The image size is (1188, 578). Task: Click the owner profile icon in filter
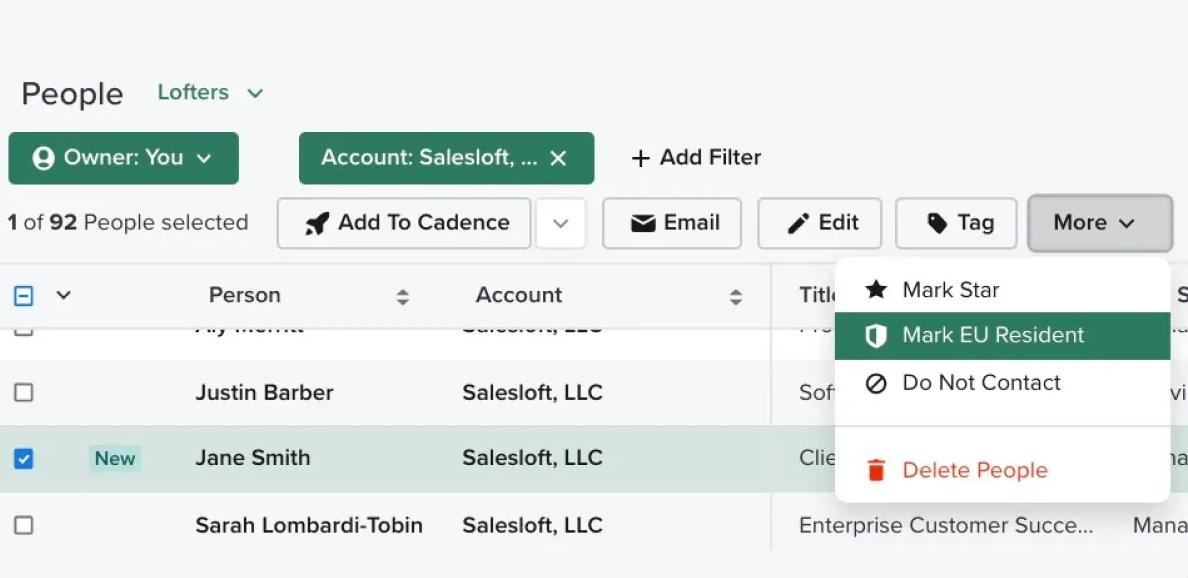tap(43, 158)
